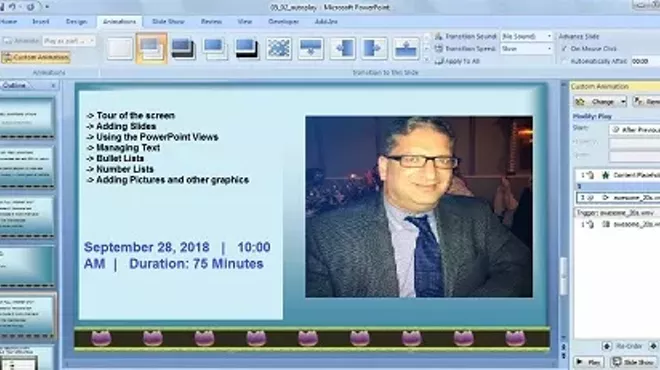This screenshot has height=370, width=660.
Task: Choose the fourth transition effect thumbnail
Action: tap(215, 48)
